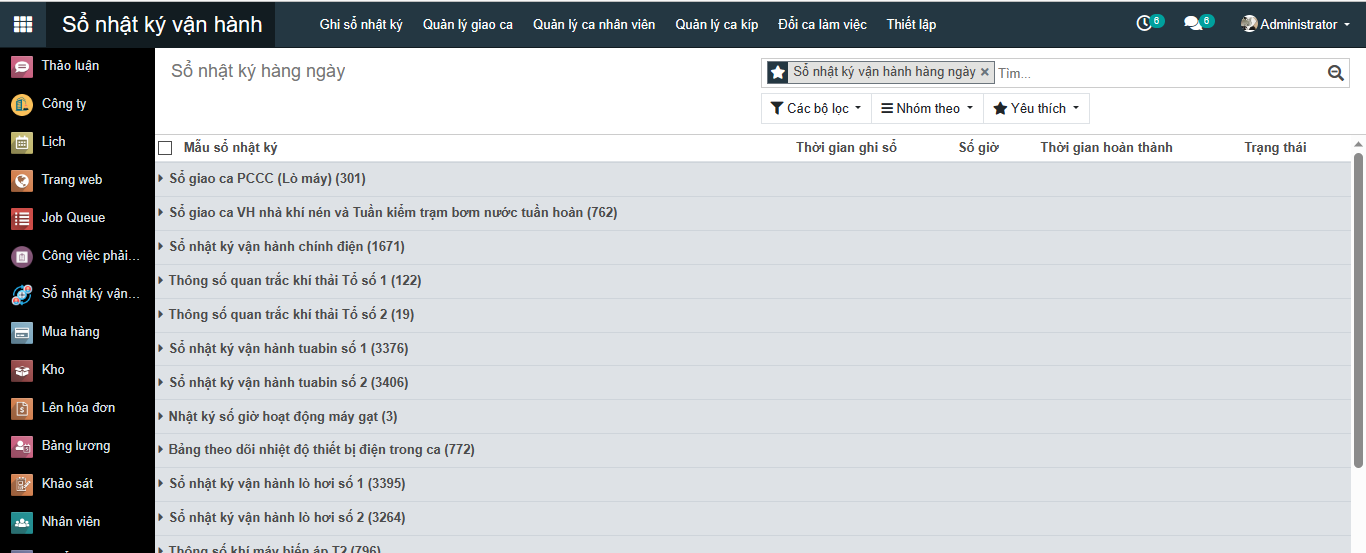Open the apps grid menu icon
Screen dimensions: 1366x553
point(23,24)
